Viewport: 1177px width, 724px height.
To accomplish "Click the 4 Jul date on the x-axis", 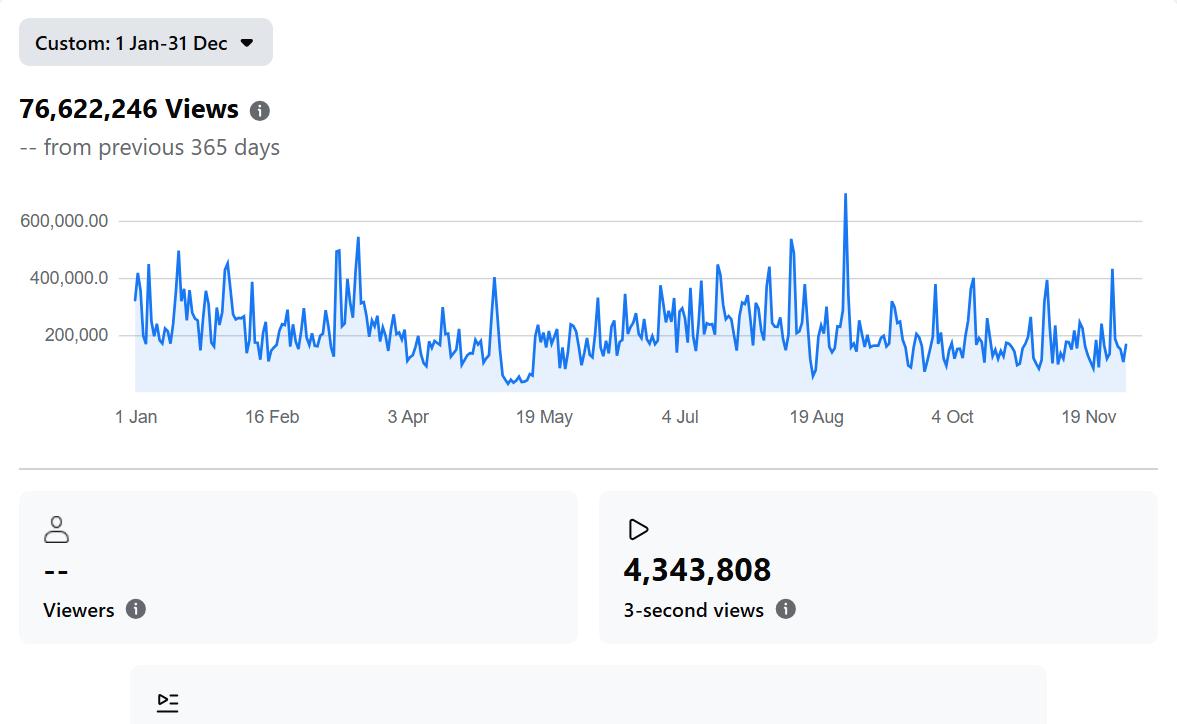I will [x=680, y=417].
